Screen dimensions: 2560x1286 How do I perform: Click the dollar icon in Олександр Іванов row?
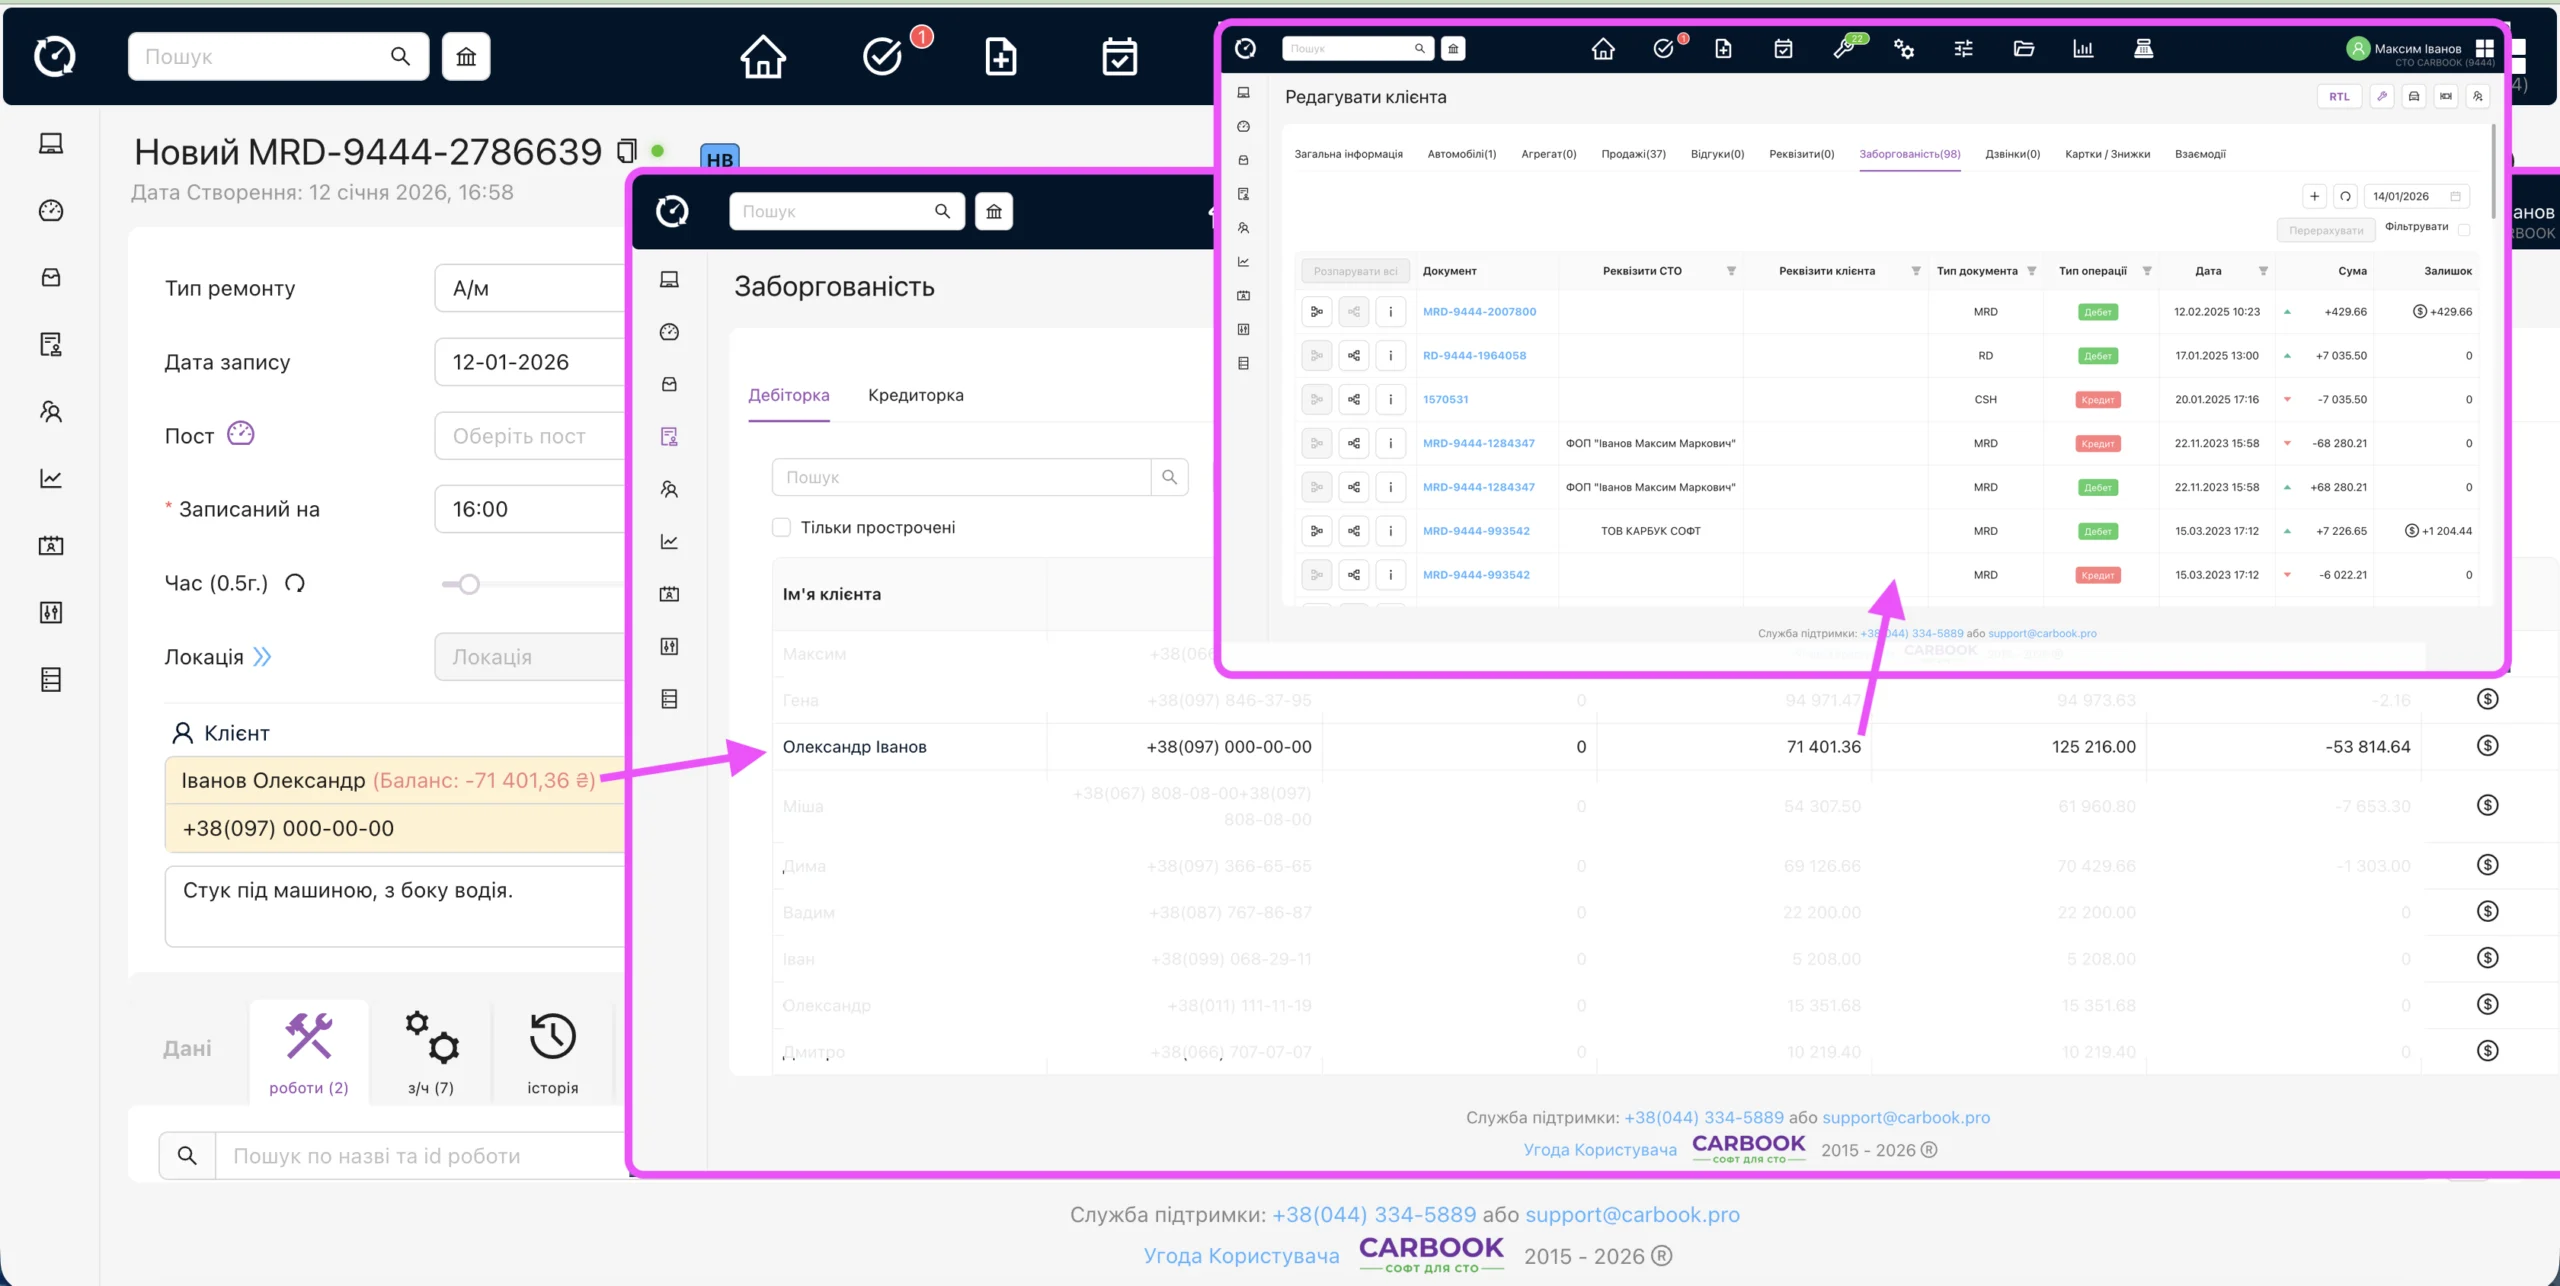pyautogui.click(x=2487, y=746)
